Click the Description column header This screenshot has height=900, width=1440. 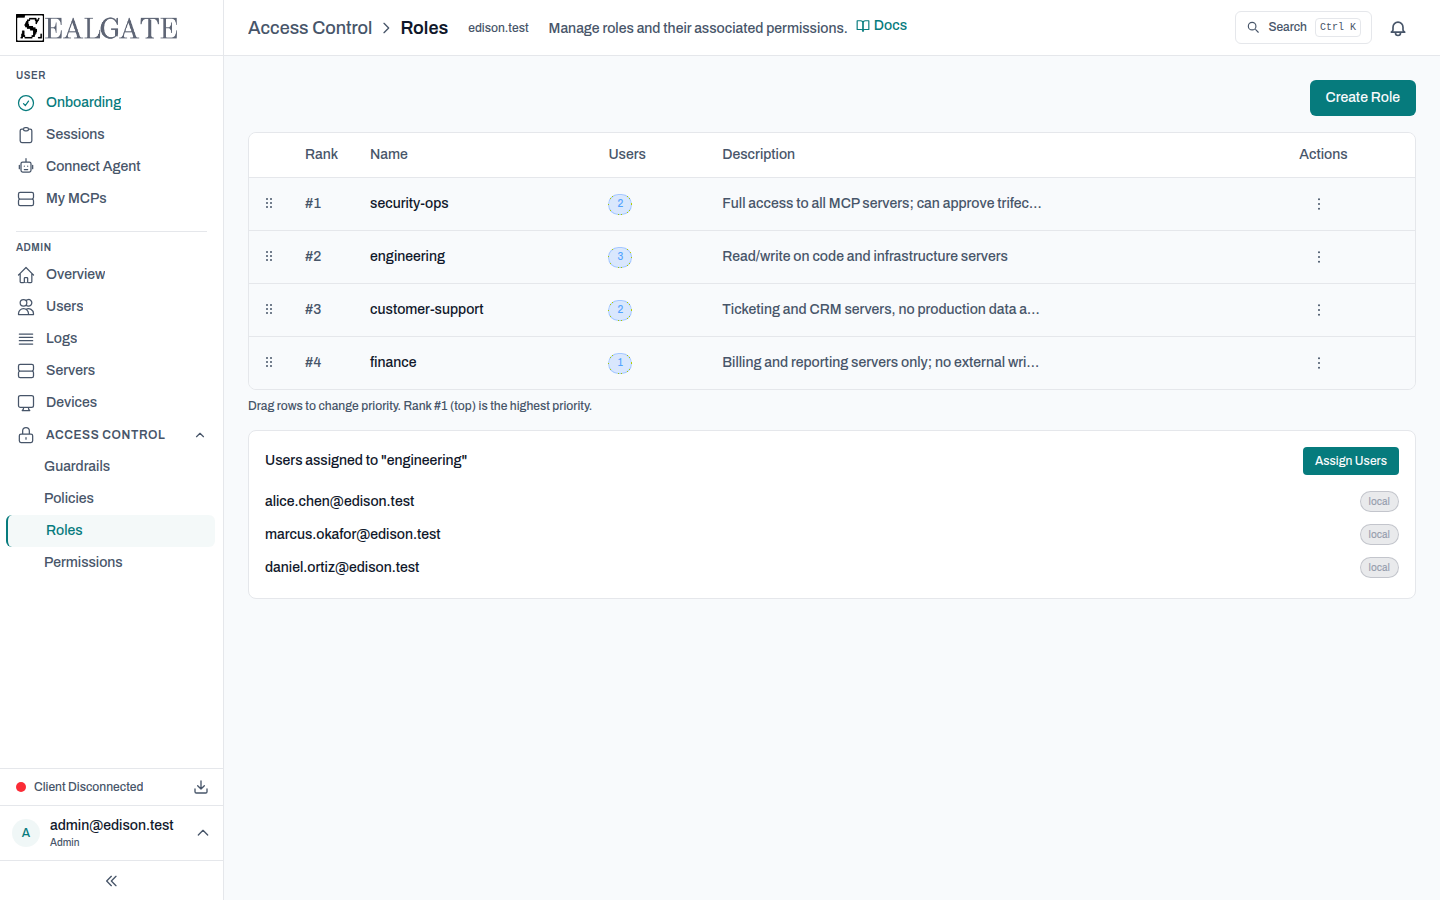pyautogui.click(x=759, y=154)
